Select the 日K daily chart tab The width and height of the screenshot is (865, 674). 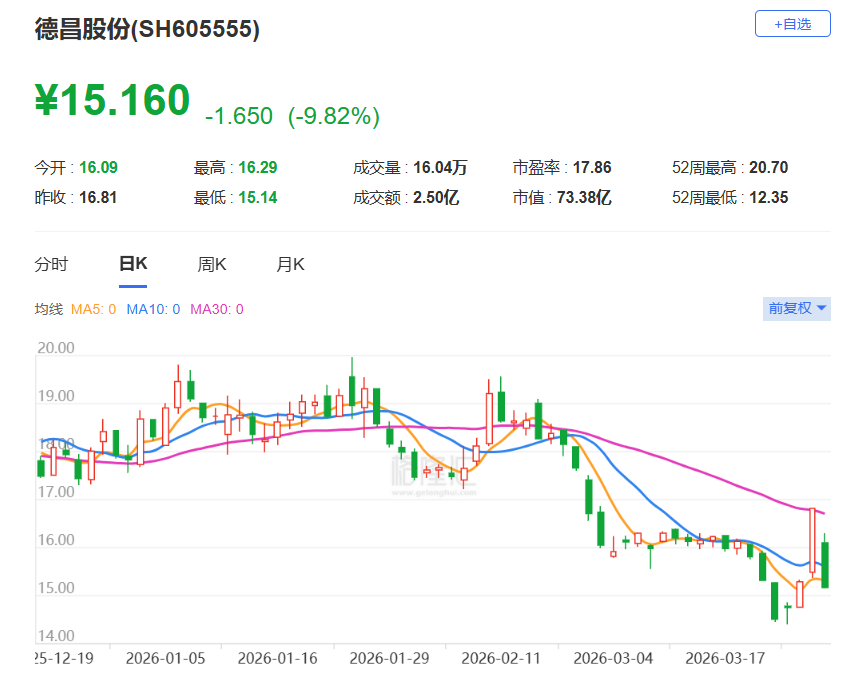133,264
